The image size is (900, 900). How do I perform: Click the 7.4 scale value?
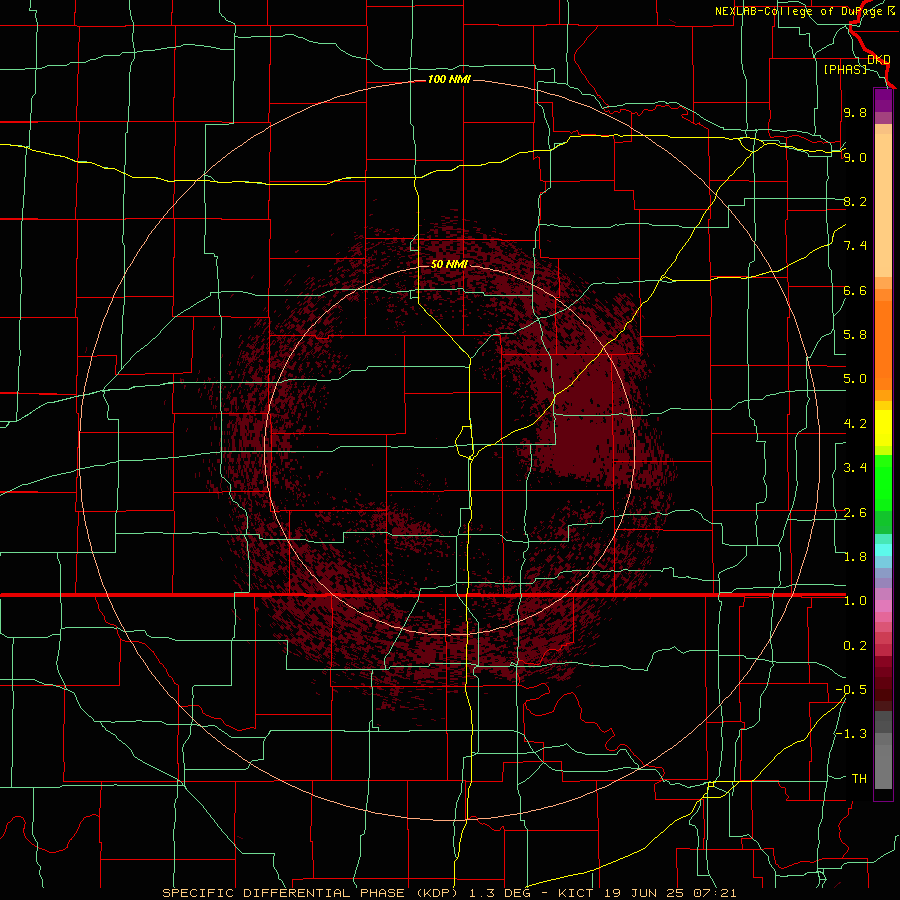tap(855, 246)
